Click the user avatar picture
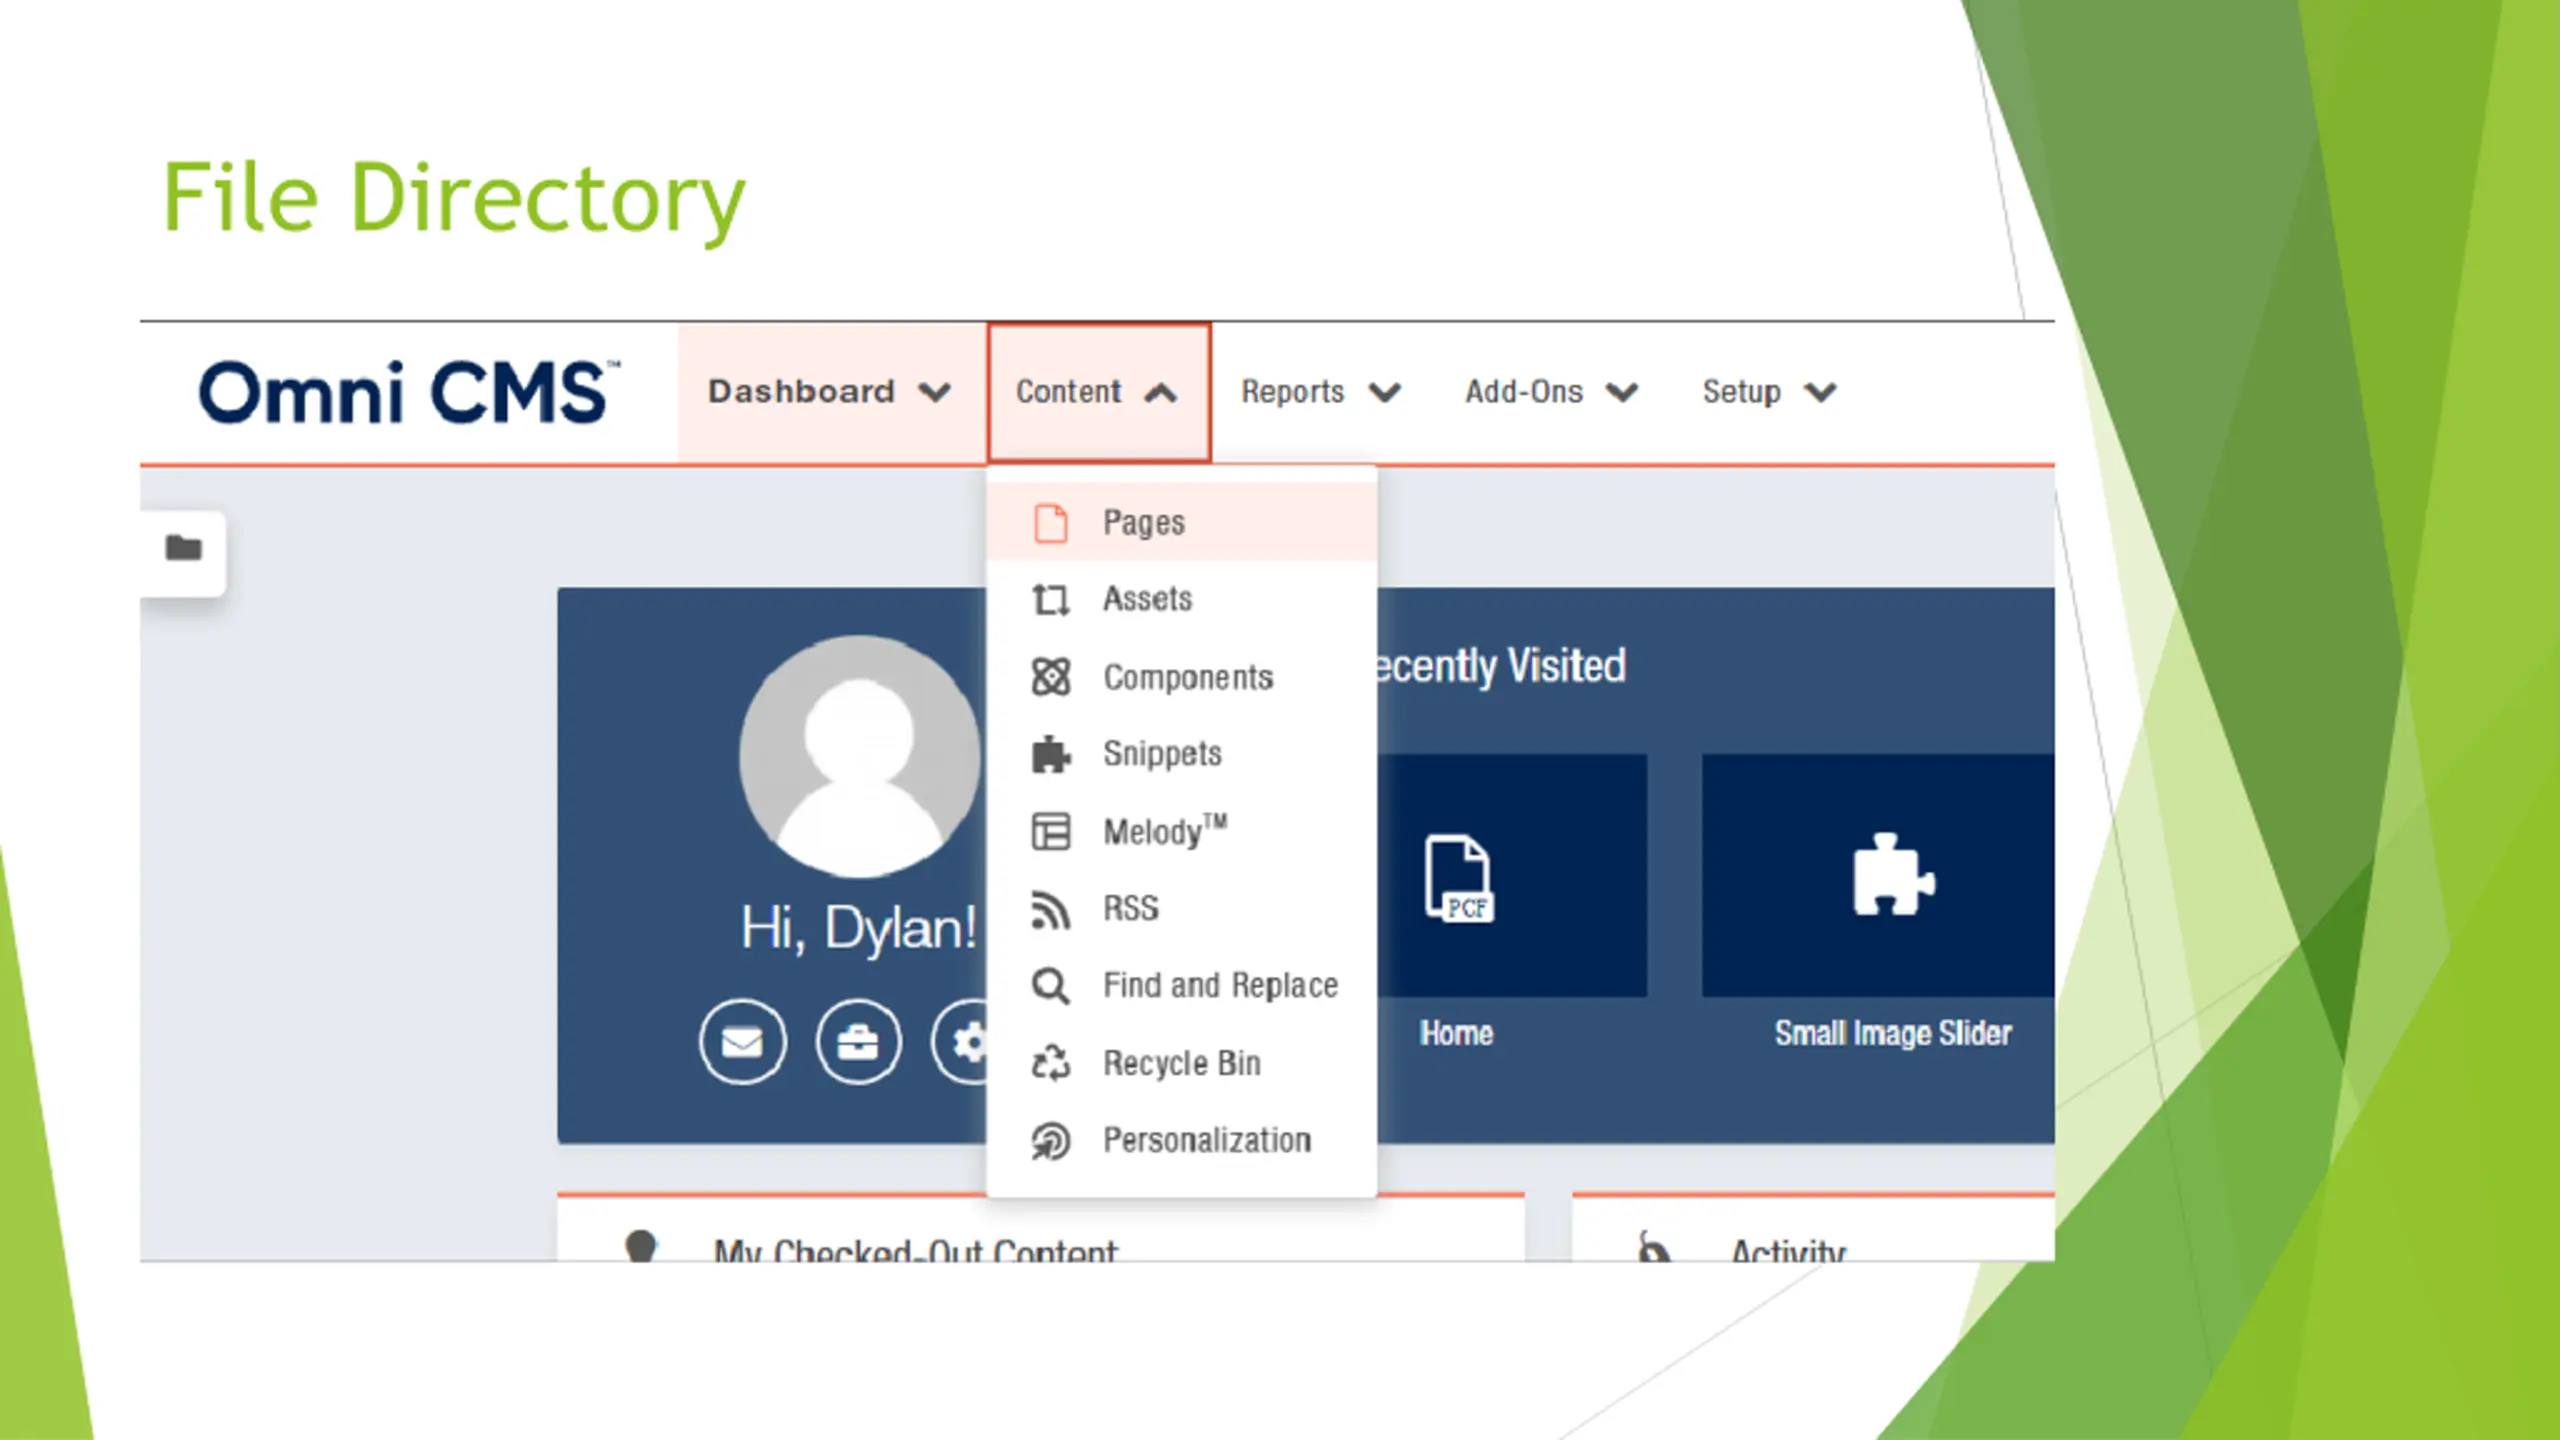 pyautogui.click(x=859, y=756)
